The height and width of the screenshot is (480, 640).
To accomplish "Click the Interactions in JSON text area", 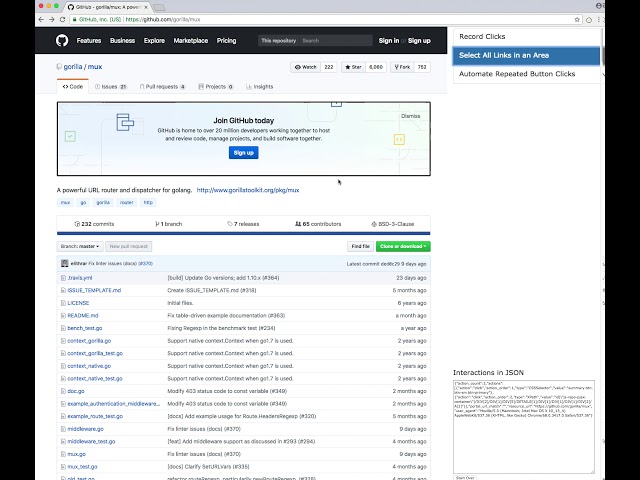I will (524, 427).
